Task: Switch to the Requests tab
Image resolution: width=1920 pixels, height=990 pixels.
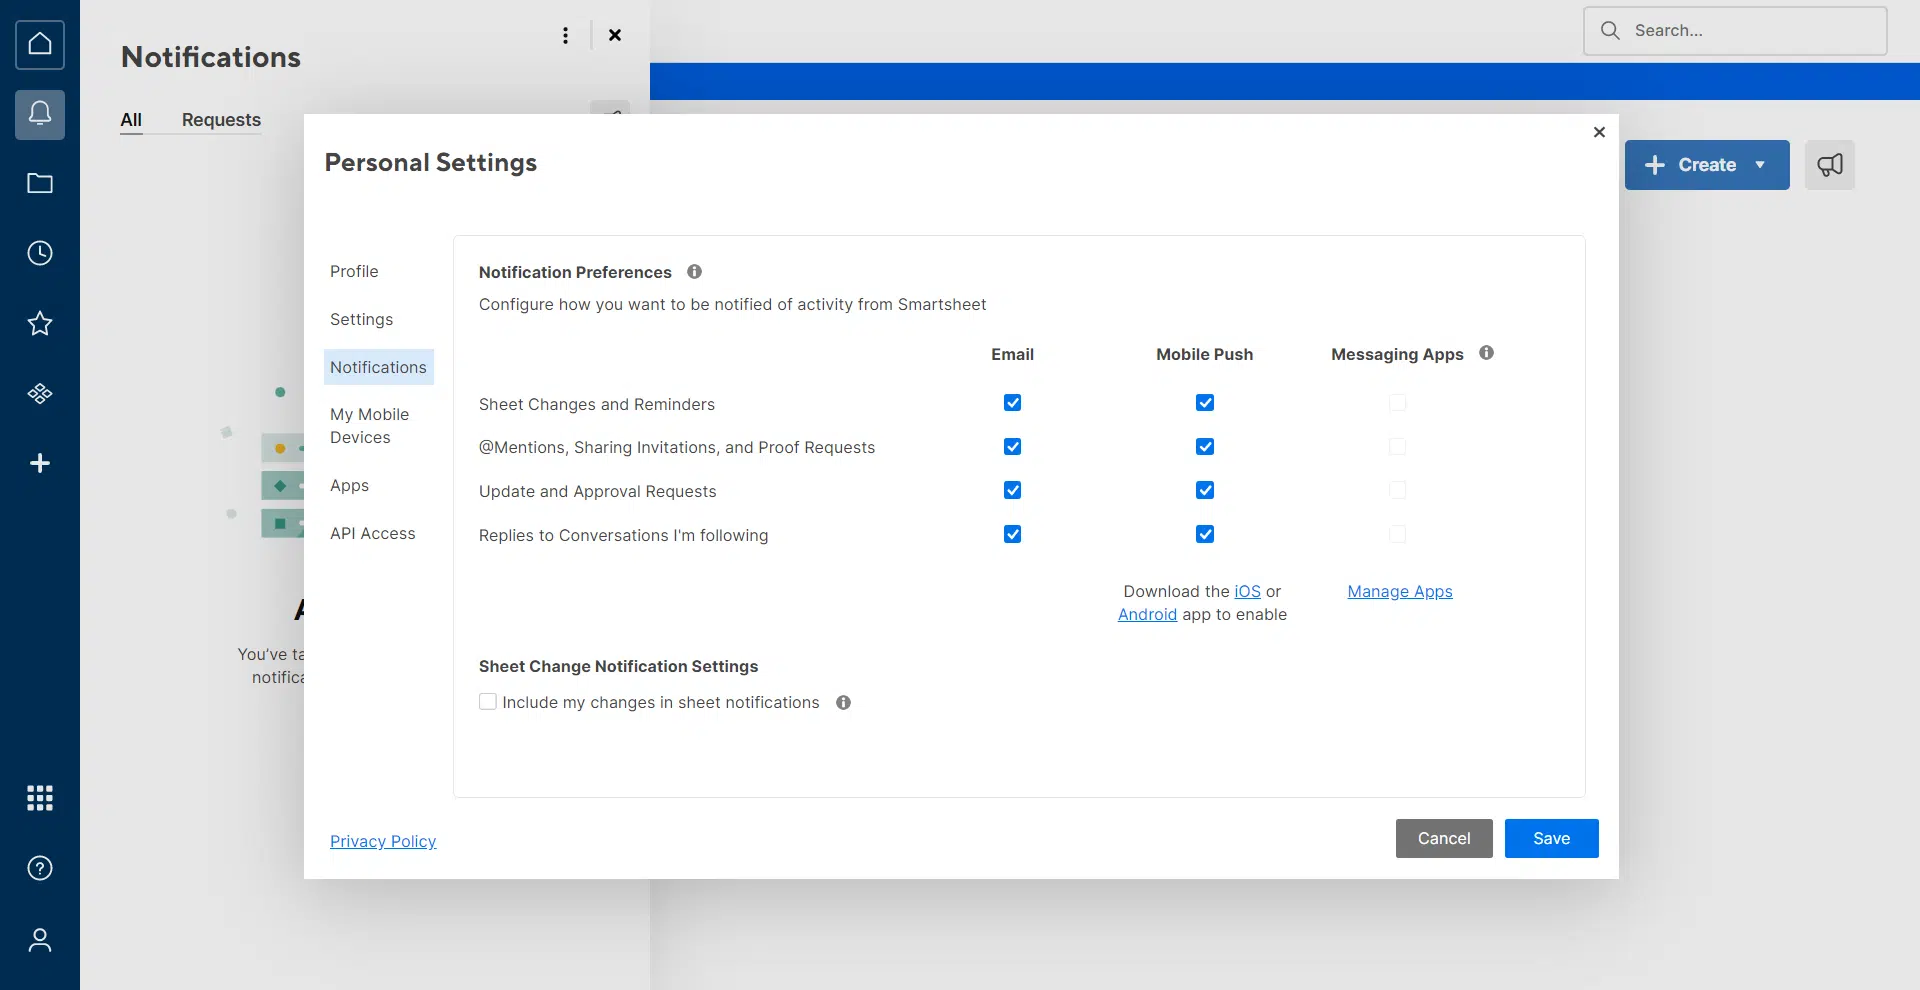Action: [x=221, y=120]
